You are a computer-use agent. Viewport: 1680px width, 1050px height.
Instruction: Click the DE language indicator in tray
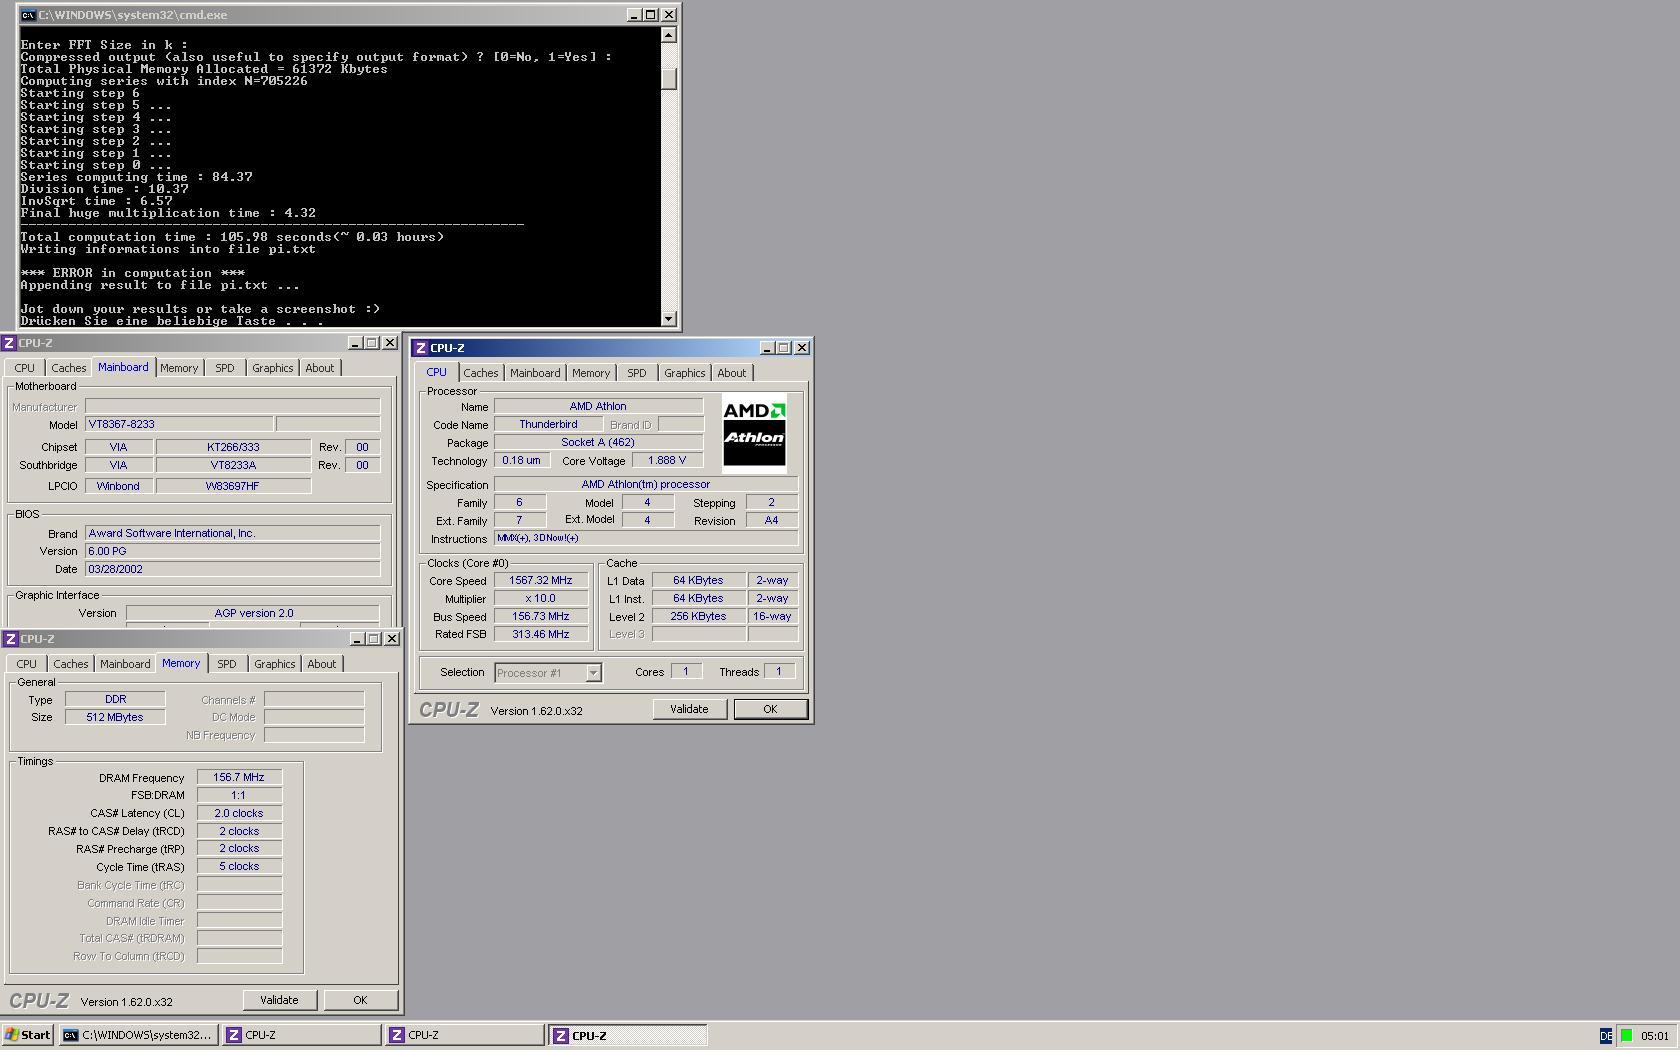click(x=1605, y=1036)
